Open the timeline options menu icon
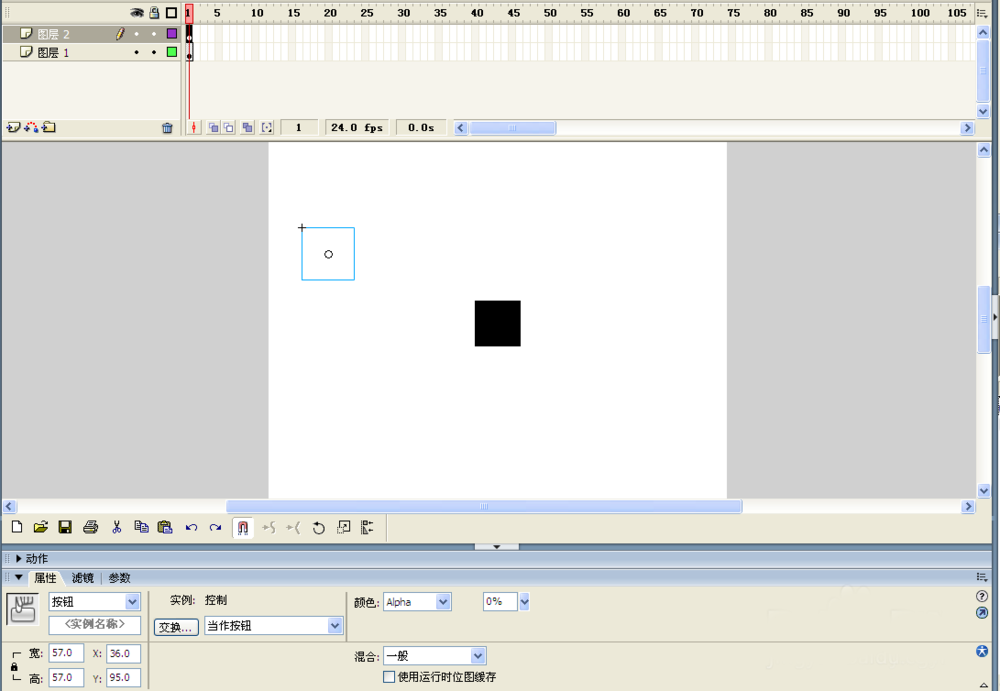 [982, 13]
